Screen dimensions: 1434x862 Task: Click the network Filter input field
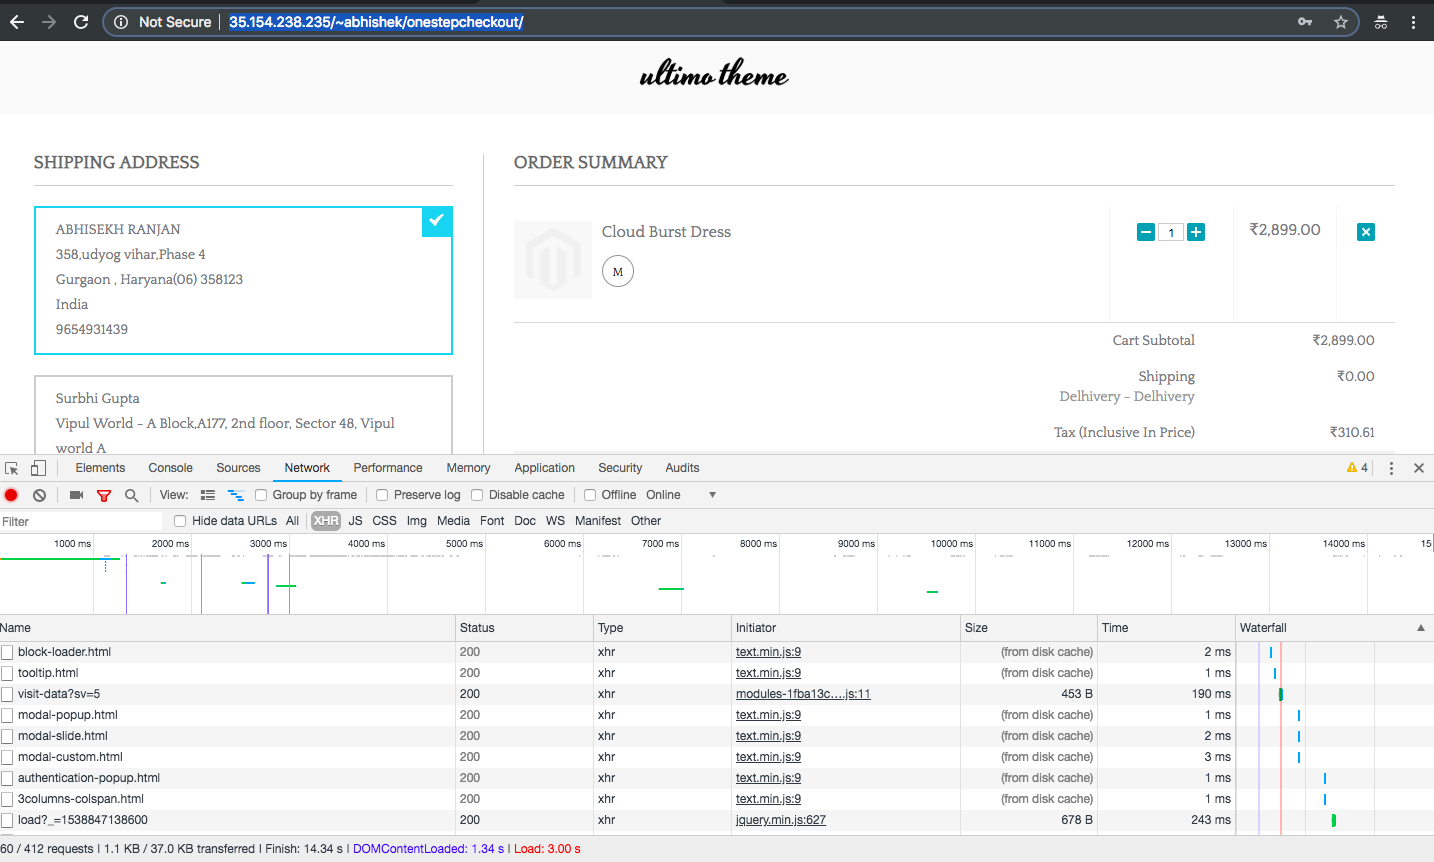click(x=80, y=520)
